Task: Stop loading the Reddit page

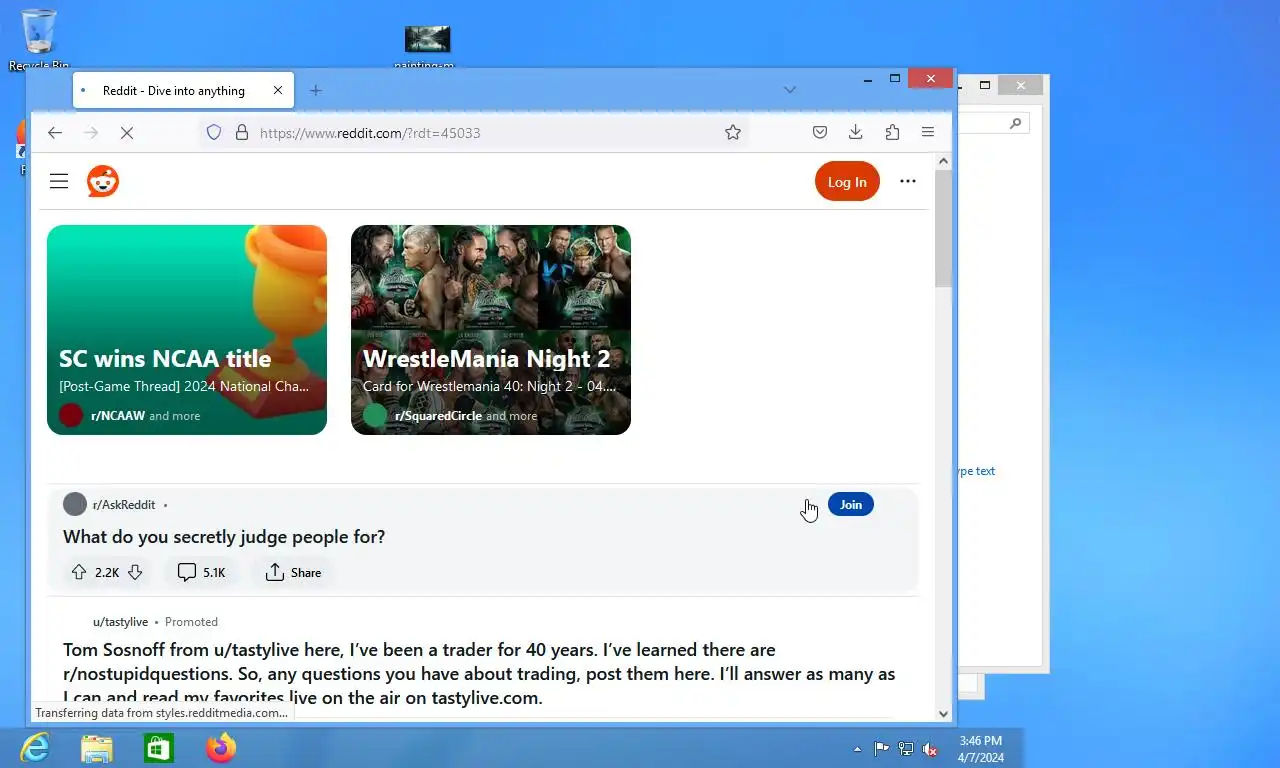Action: (127, 132)
